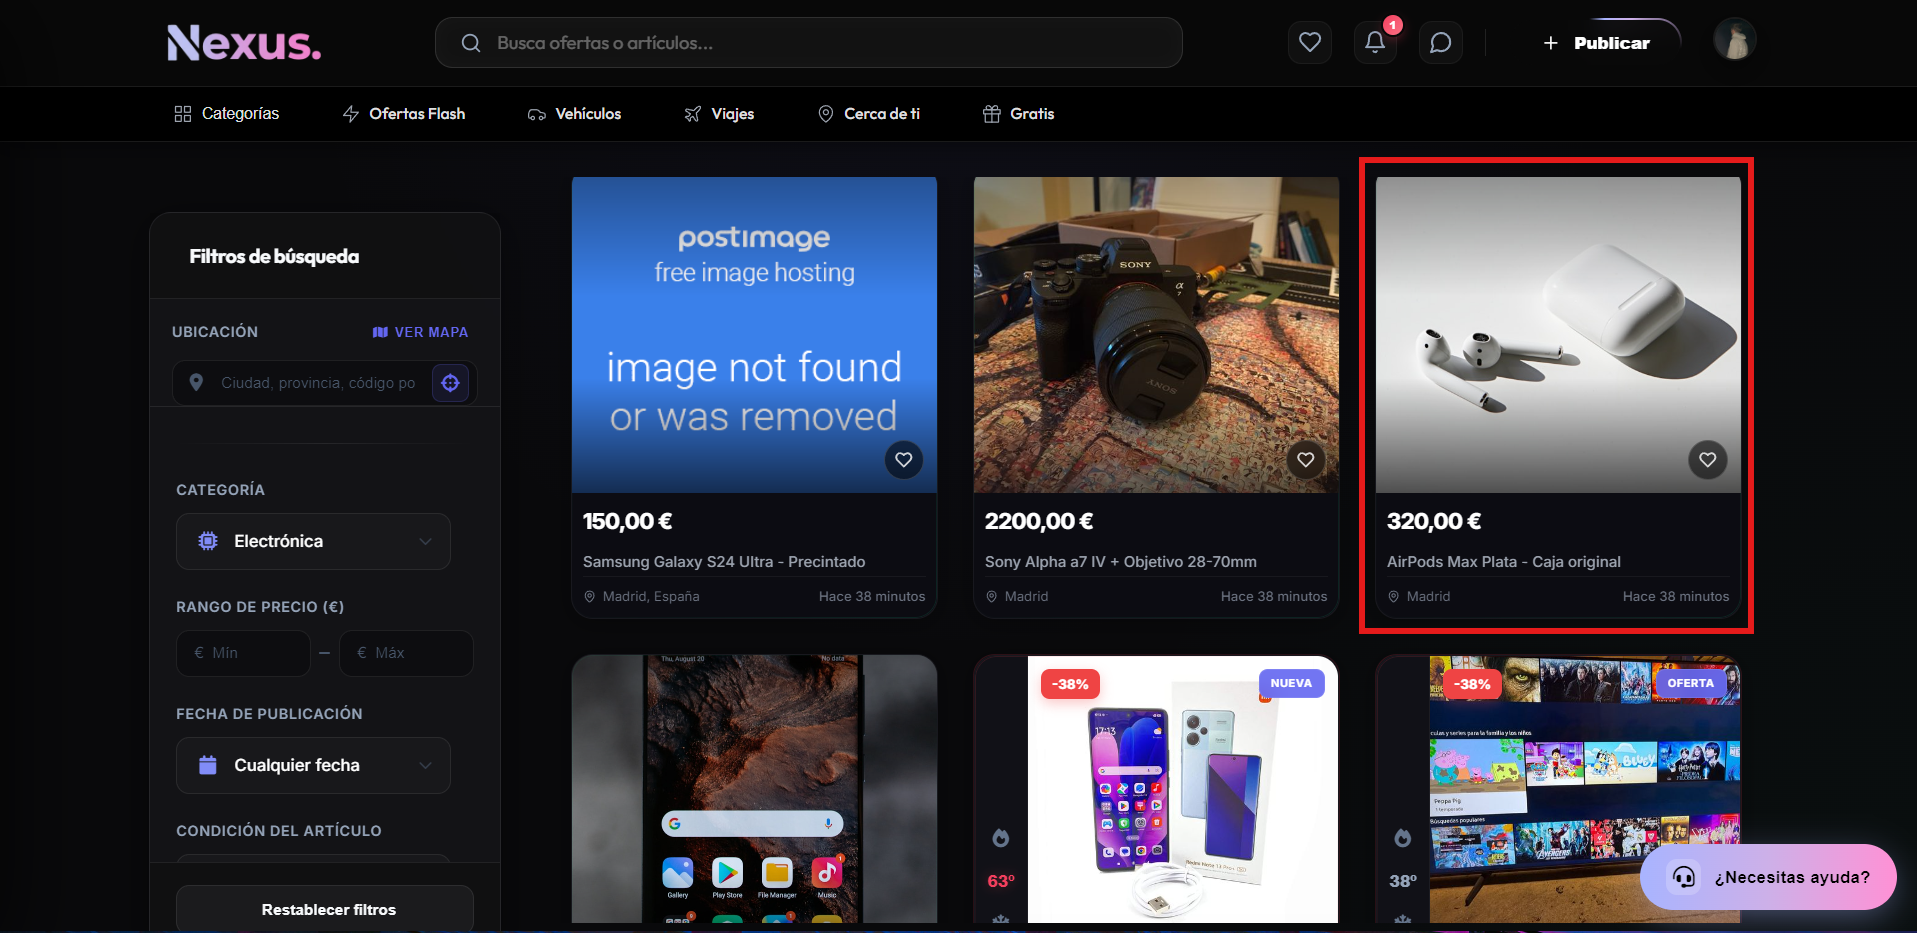The image size is (1917, 933).
Task: Click Restablecer filtros
Action: [x=325, y=909]
